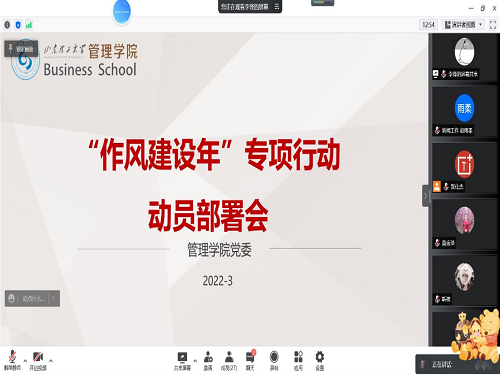Open the members list (27)
This screenshot has width=500, height=375.
point(229,360)
